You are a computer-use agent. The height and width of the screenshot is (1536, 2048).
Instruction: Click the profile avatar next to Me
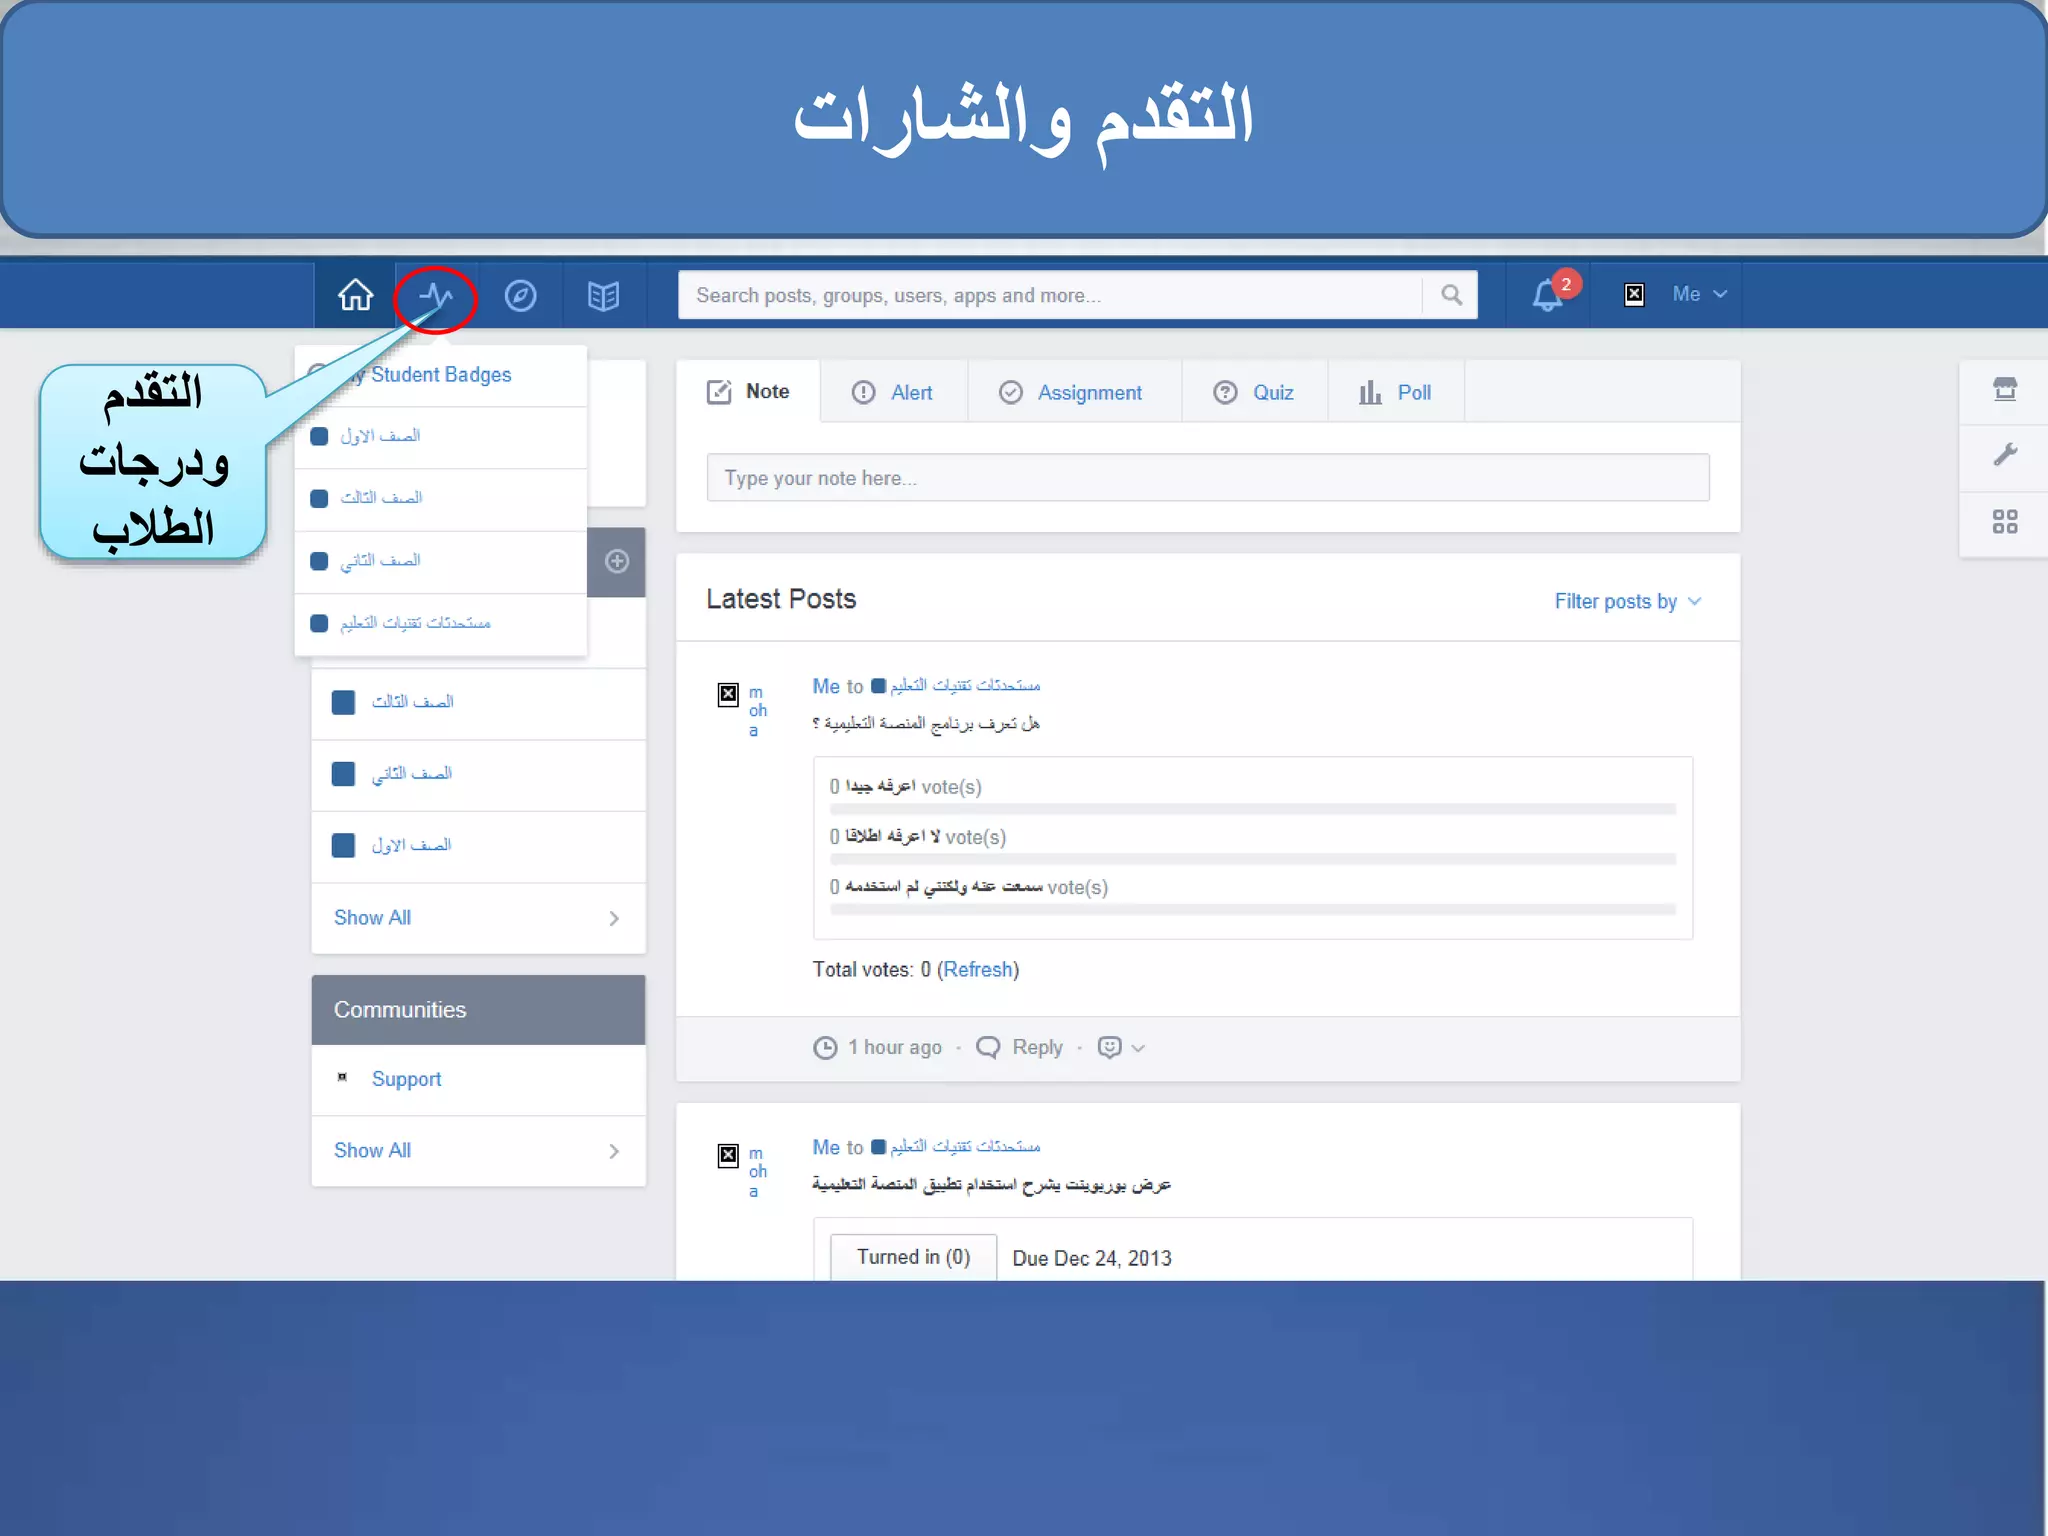[x=1634, y=294]
